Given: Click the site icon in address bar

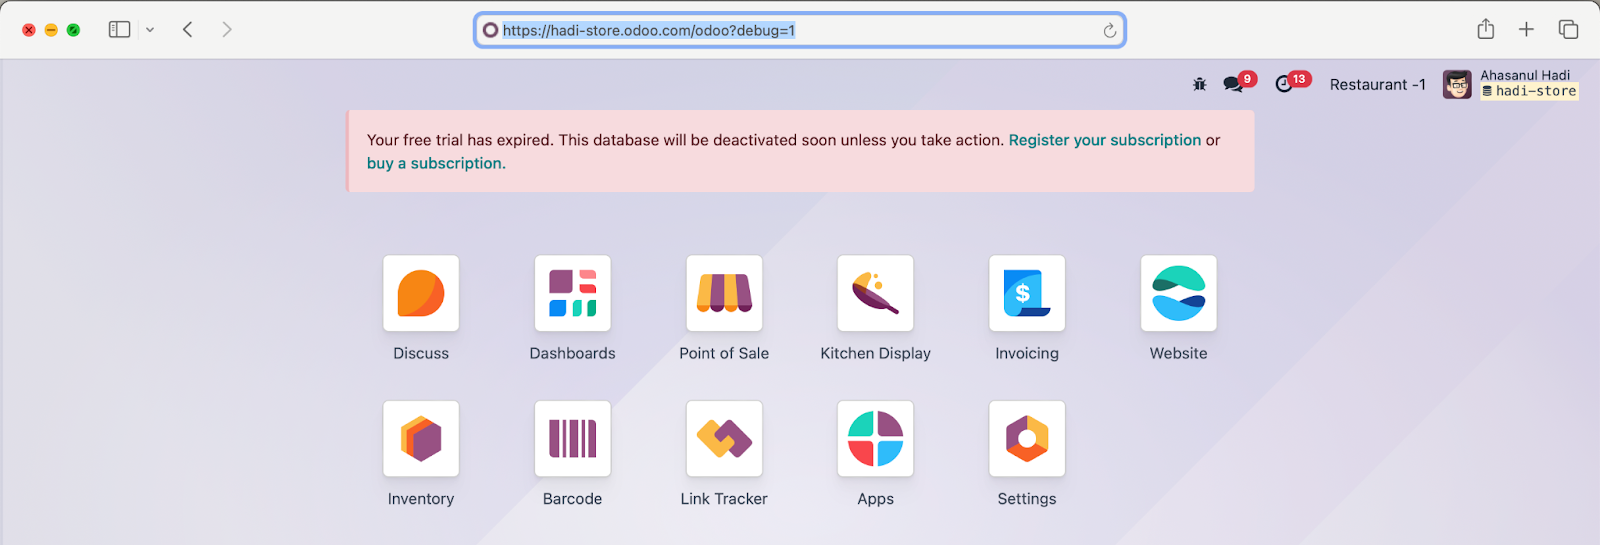Looking at the screenshot, I should click(x=490, y=30).
